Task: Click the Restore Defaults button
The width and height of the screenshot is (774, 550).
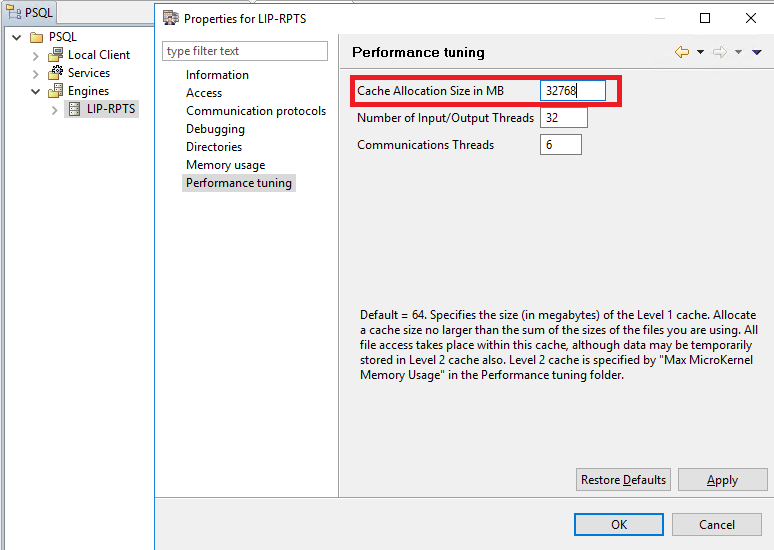Action: tap(623, 480)
